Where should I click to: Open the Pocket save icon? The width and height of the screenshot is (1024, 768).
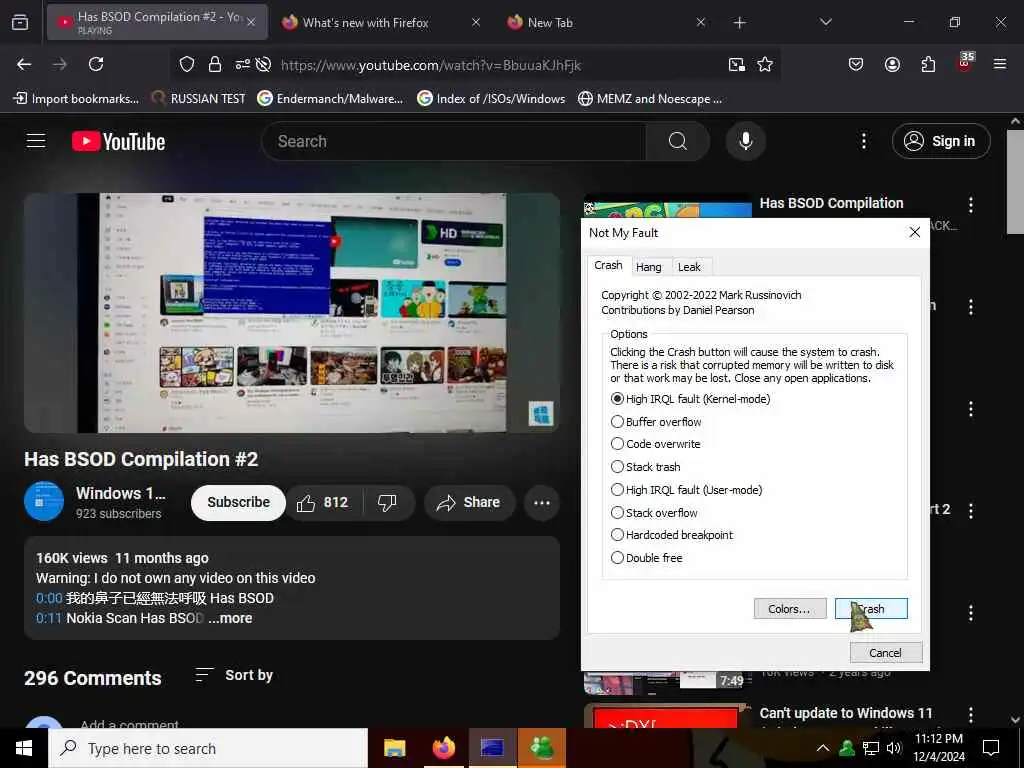point(856,64)
